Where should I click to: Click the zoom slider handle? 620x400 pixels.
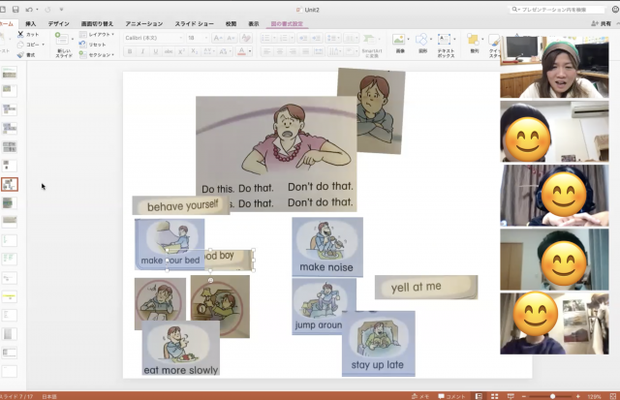tap(552, 396)
